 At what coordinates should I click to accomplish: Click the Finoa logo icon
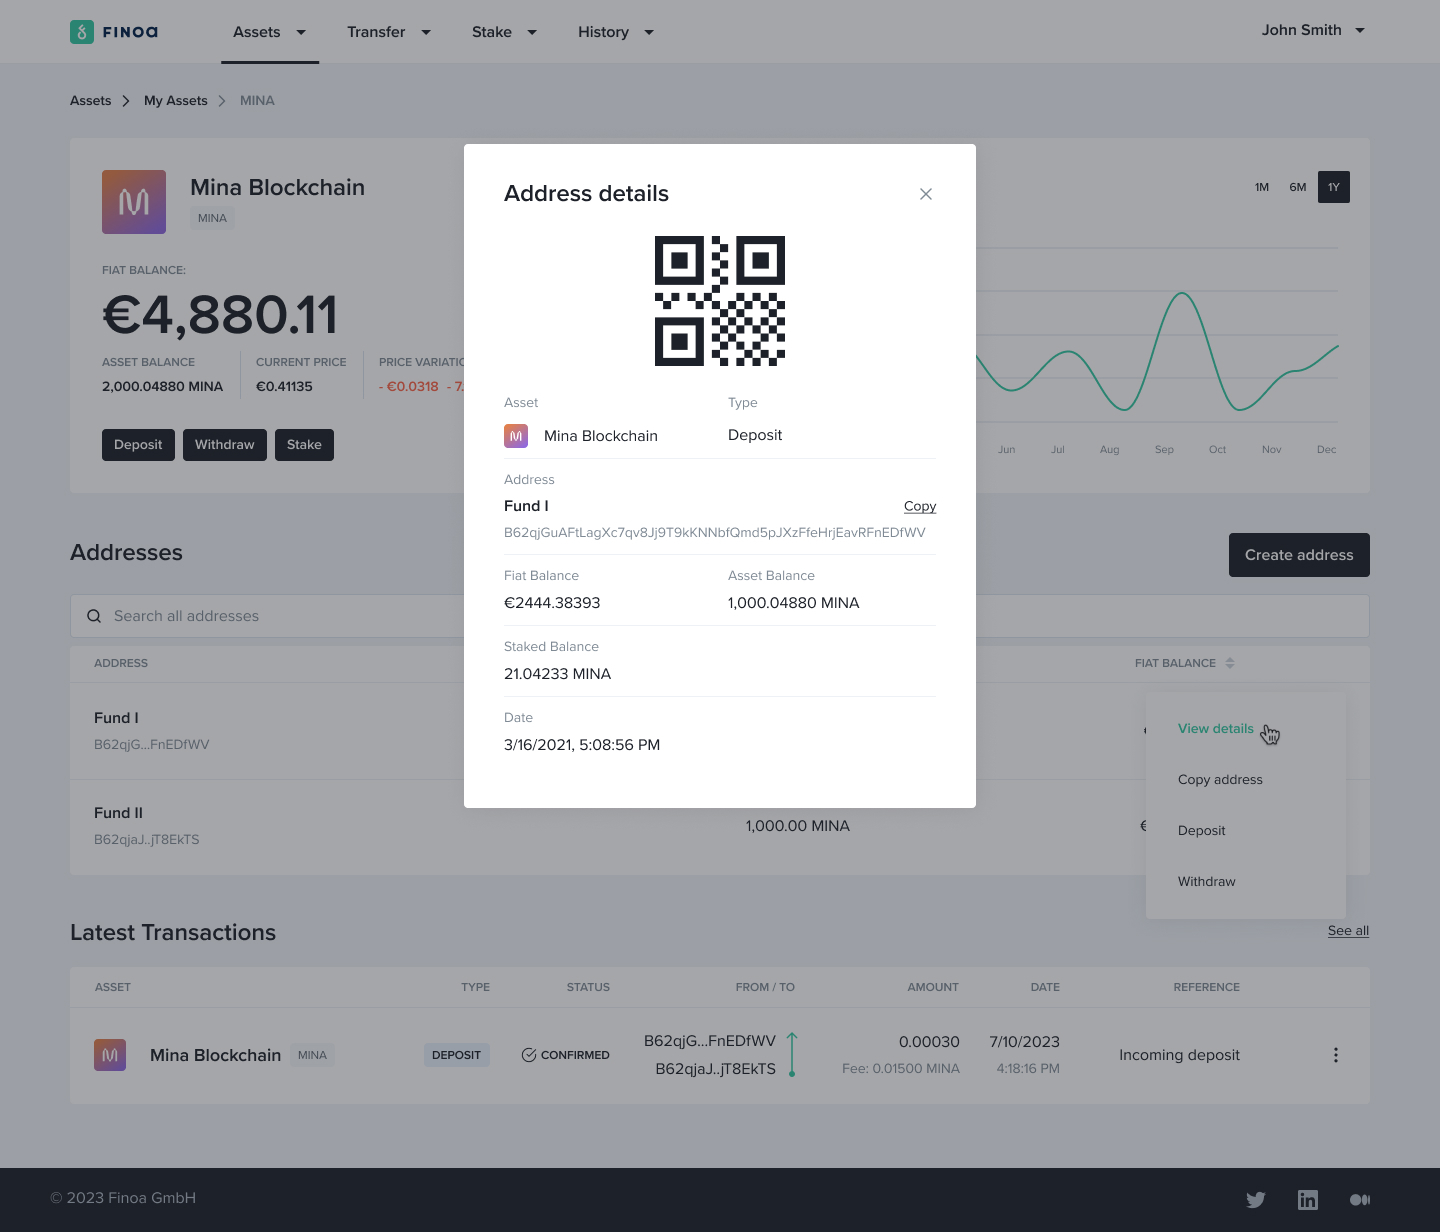tap(82, 32)
